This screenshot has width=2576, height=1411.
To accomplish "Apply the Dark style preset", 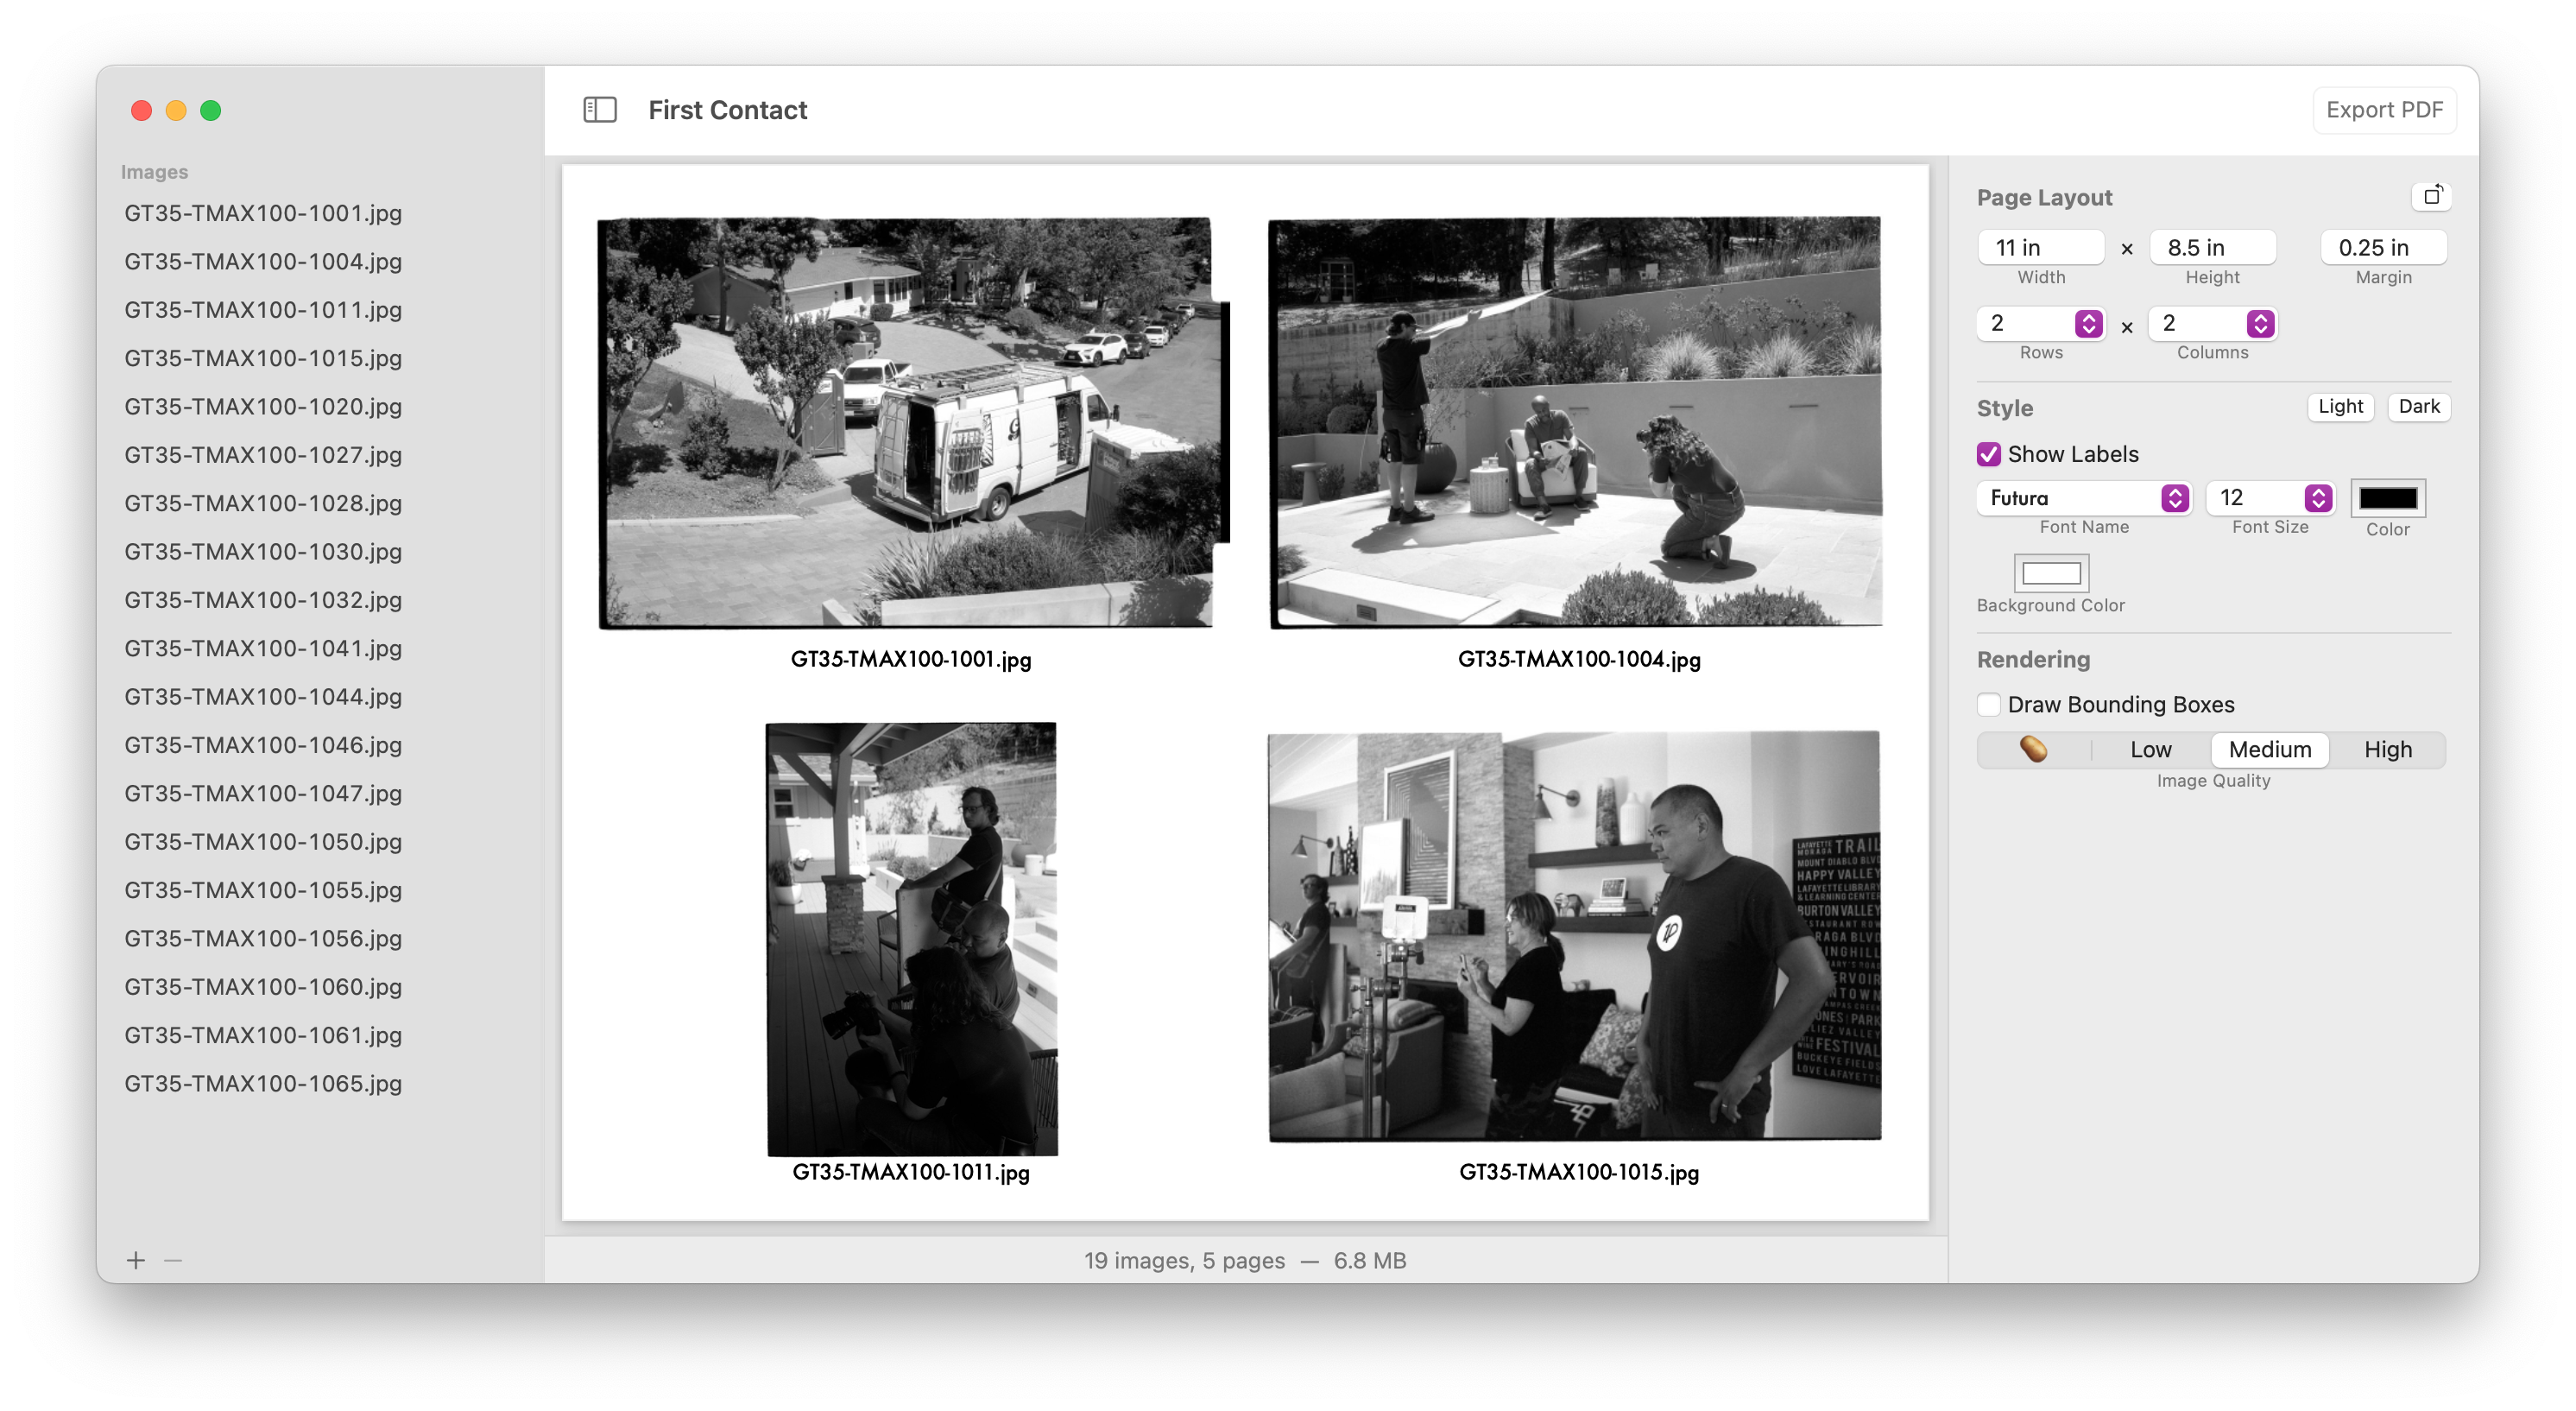I will pos(2418,406).
